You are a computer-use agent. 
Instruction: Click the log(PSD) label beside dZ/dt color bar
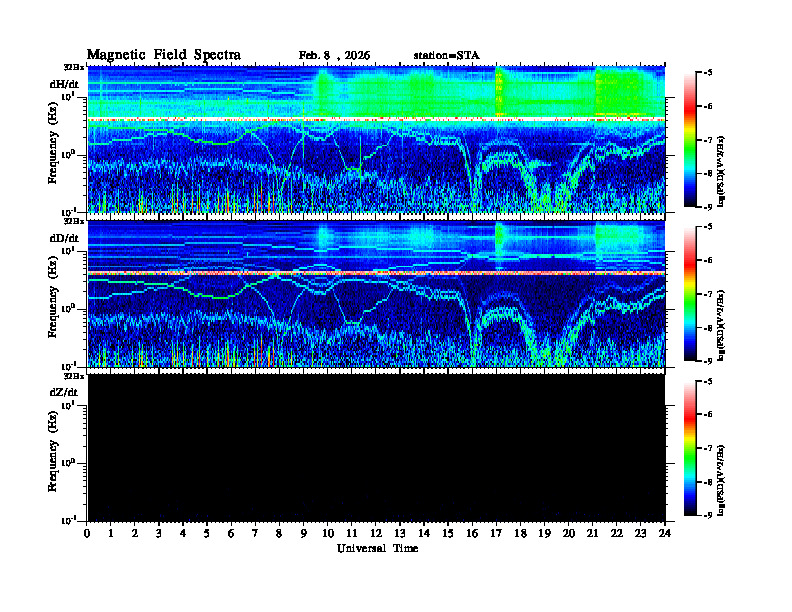(x=721, y=480)
